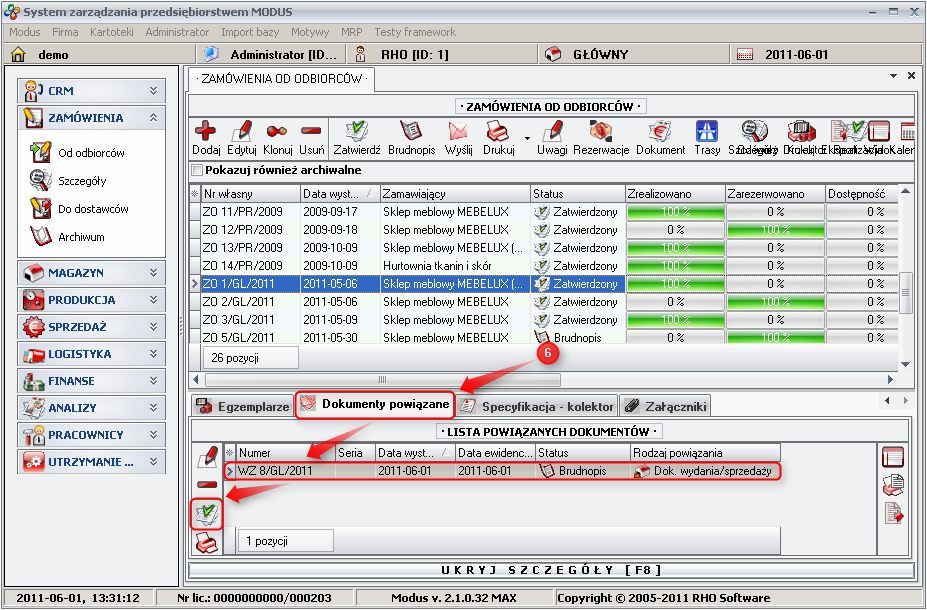The width and height of the screenshot is (927, 610).
Task: Collapse the ZAMÓWIENIA sidebar section
Action: [x=153, y=118]
